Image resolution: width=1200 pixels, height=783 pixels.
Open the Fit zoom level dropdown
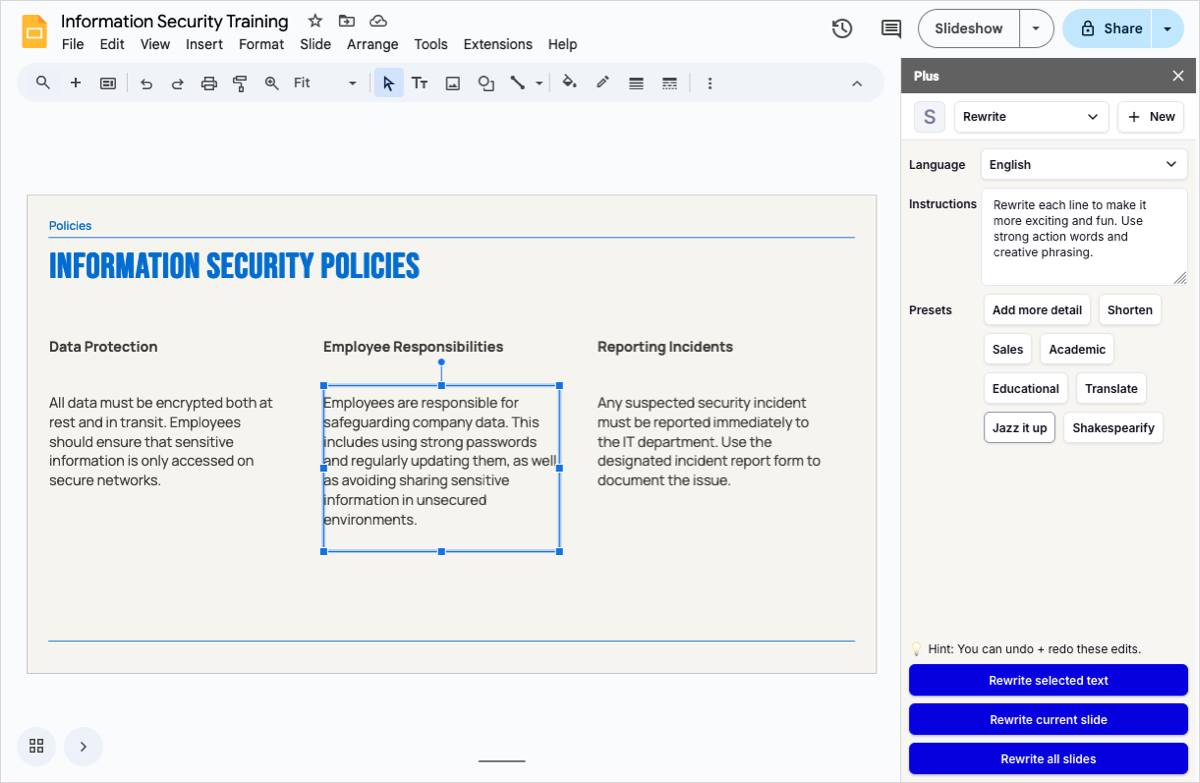(x=325, y=83)
